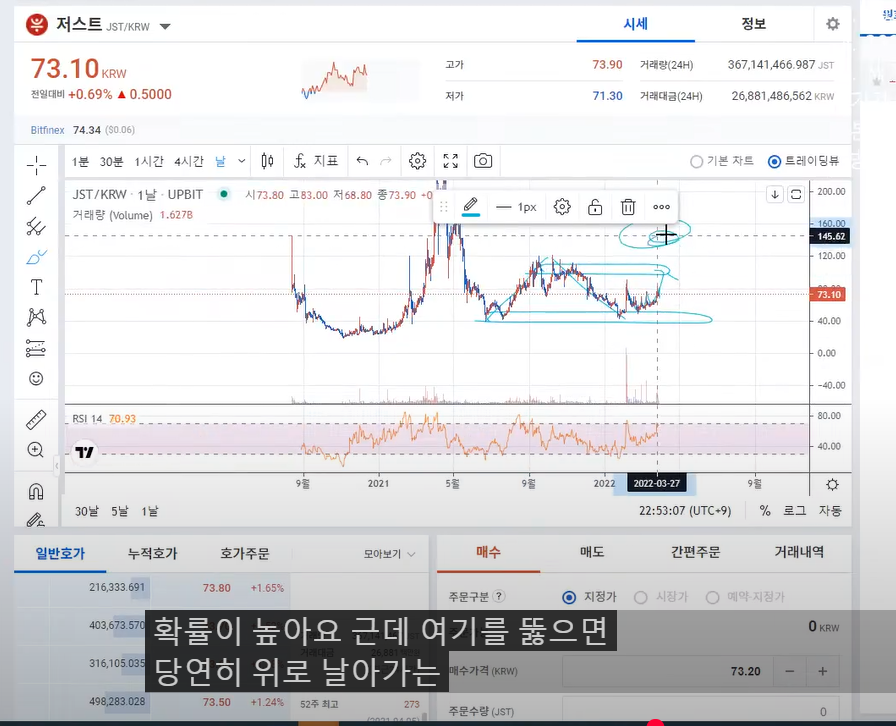This screenshot has width=896, height=726.
Task: Select the XABCD pattern tool
Action: [x=36, y=317]
